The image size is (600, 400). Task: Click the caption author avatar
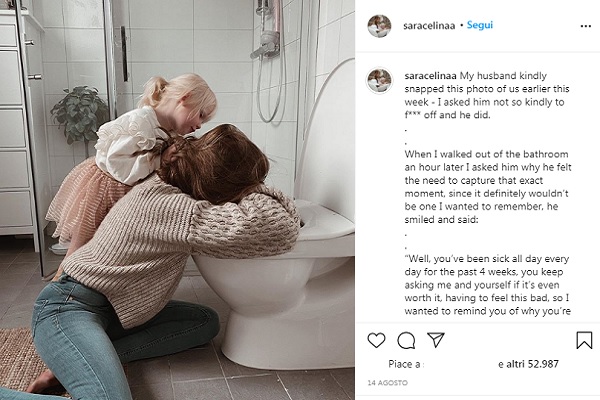379,80
